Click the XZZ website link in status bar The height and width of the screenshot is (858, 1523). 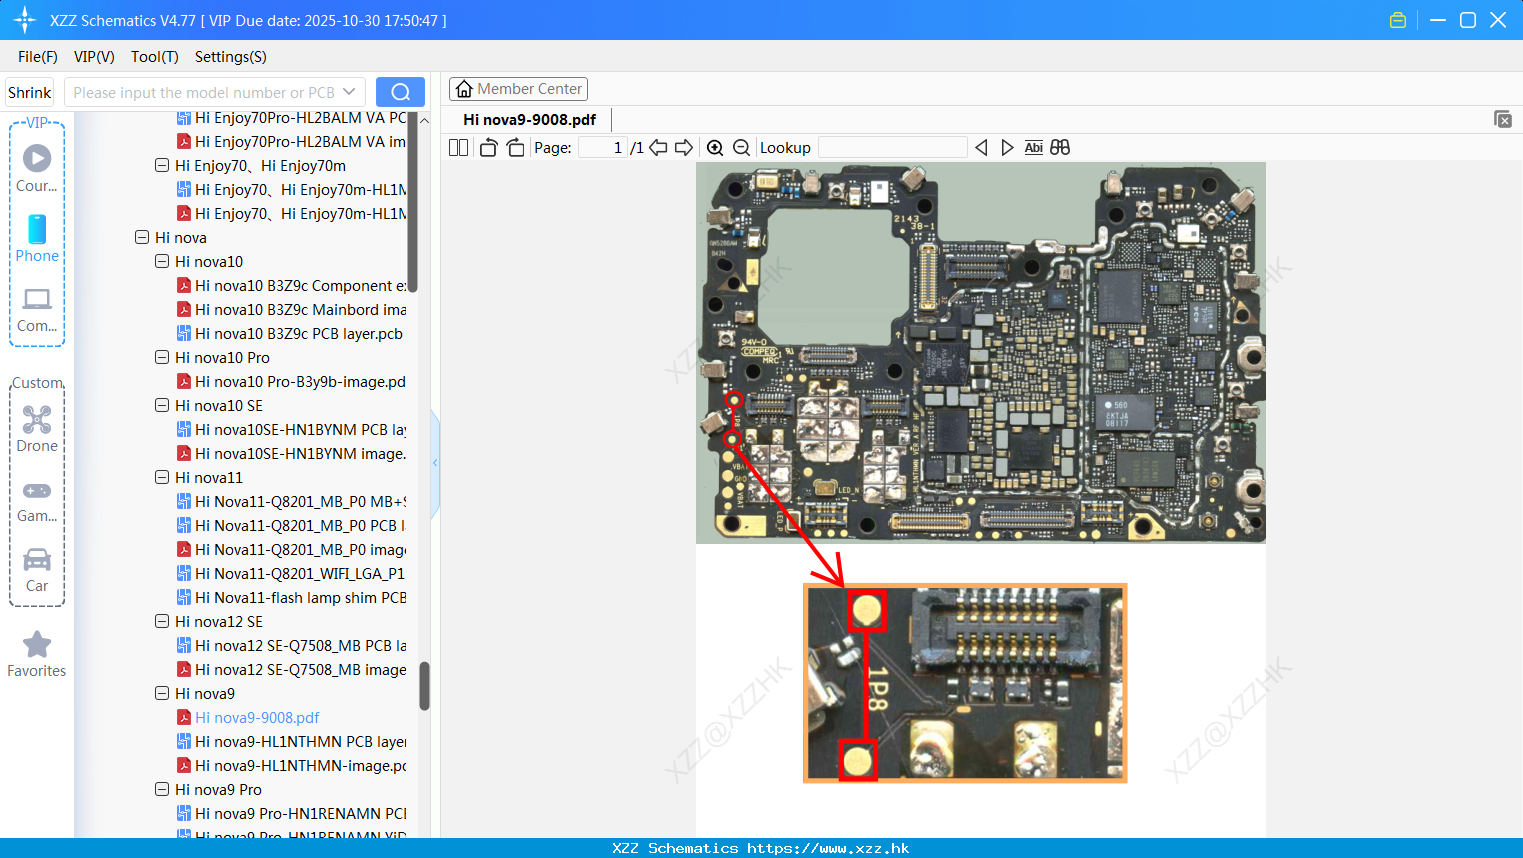(828, 848)
